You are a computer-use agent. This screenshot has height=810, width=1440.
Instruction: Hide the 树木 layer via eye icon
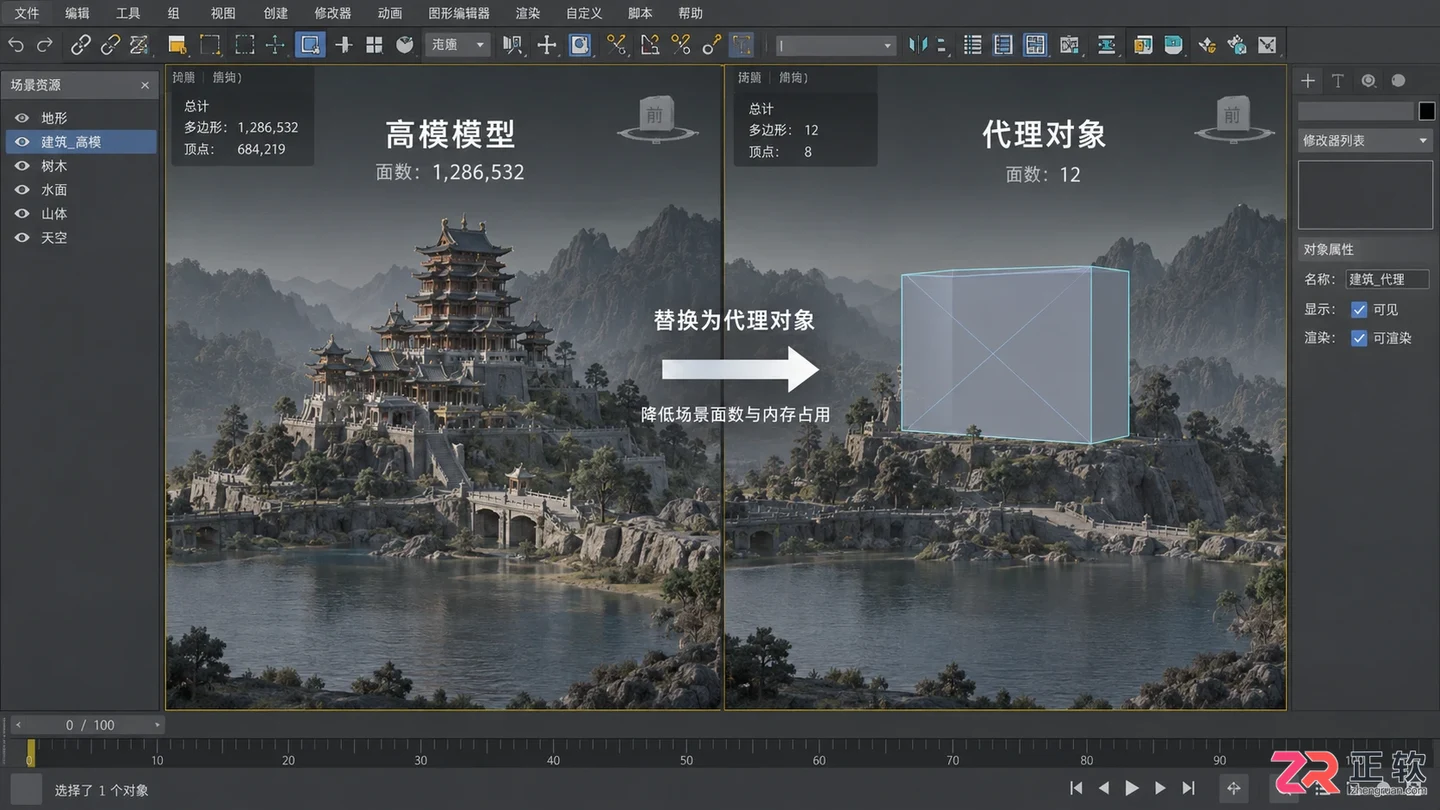point(21,166)
